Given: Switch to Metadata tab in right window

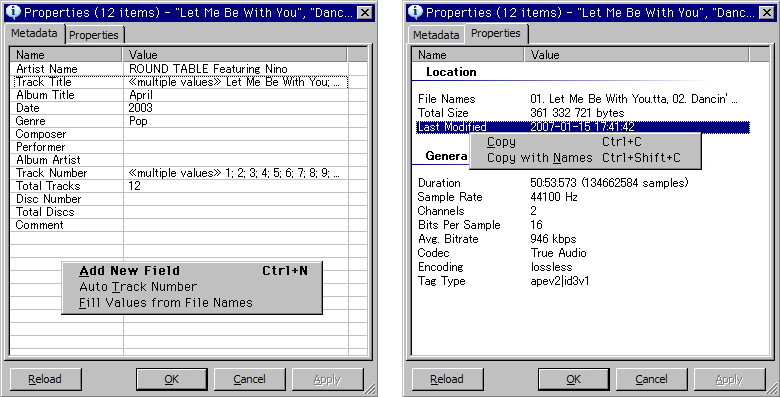Looking at the screenshot, I should [x=436, y=35].
